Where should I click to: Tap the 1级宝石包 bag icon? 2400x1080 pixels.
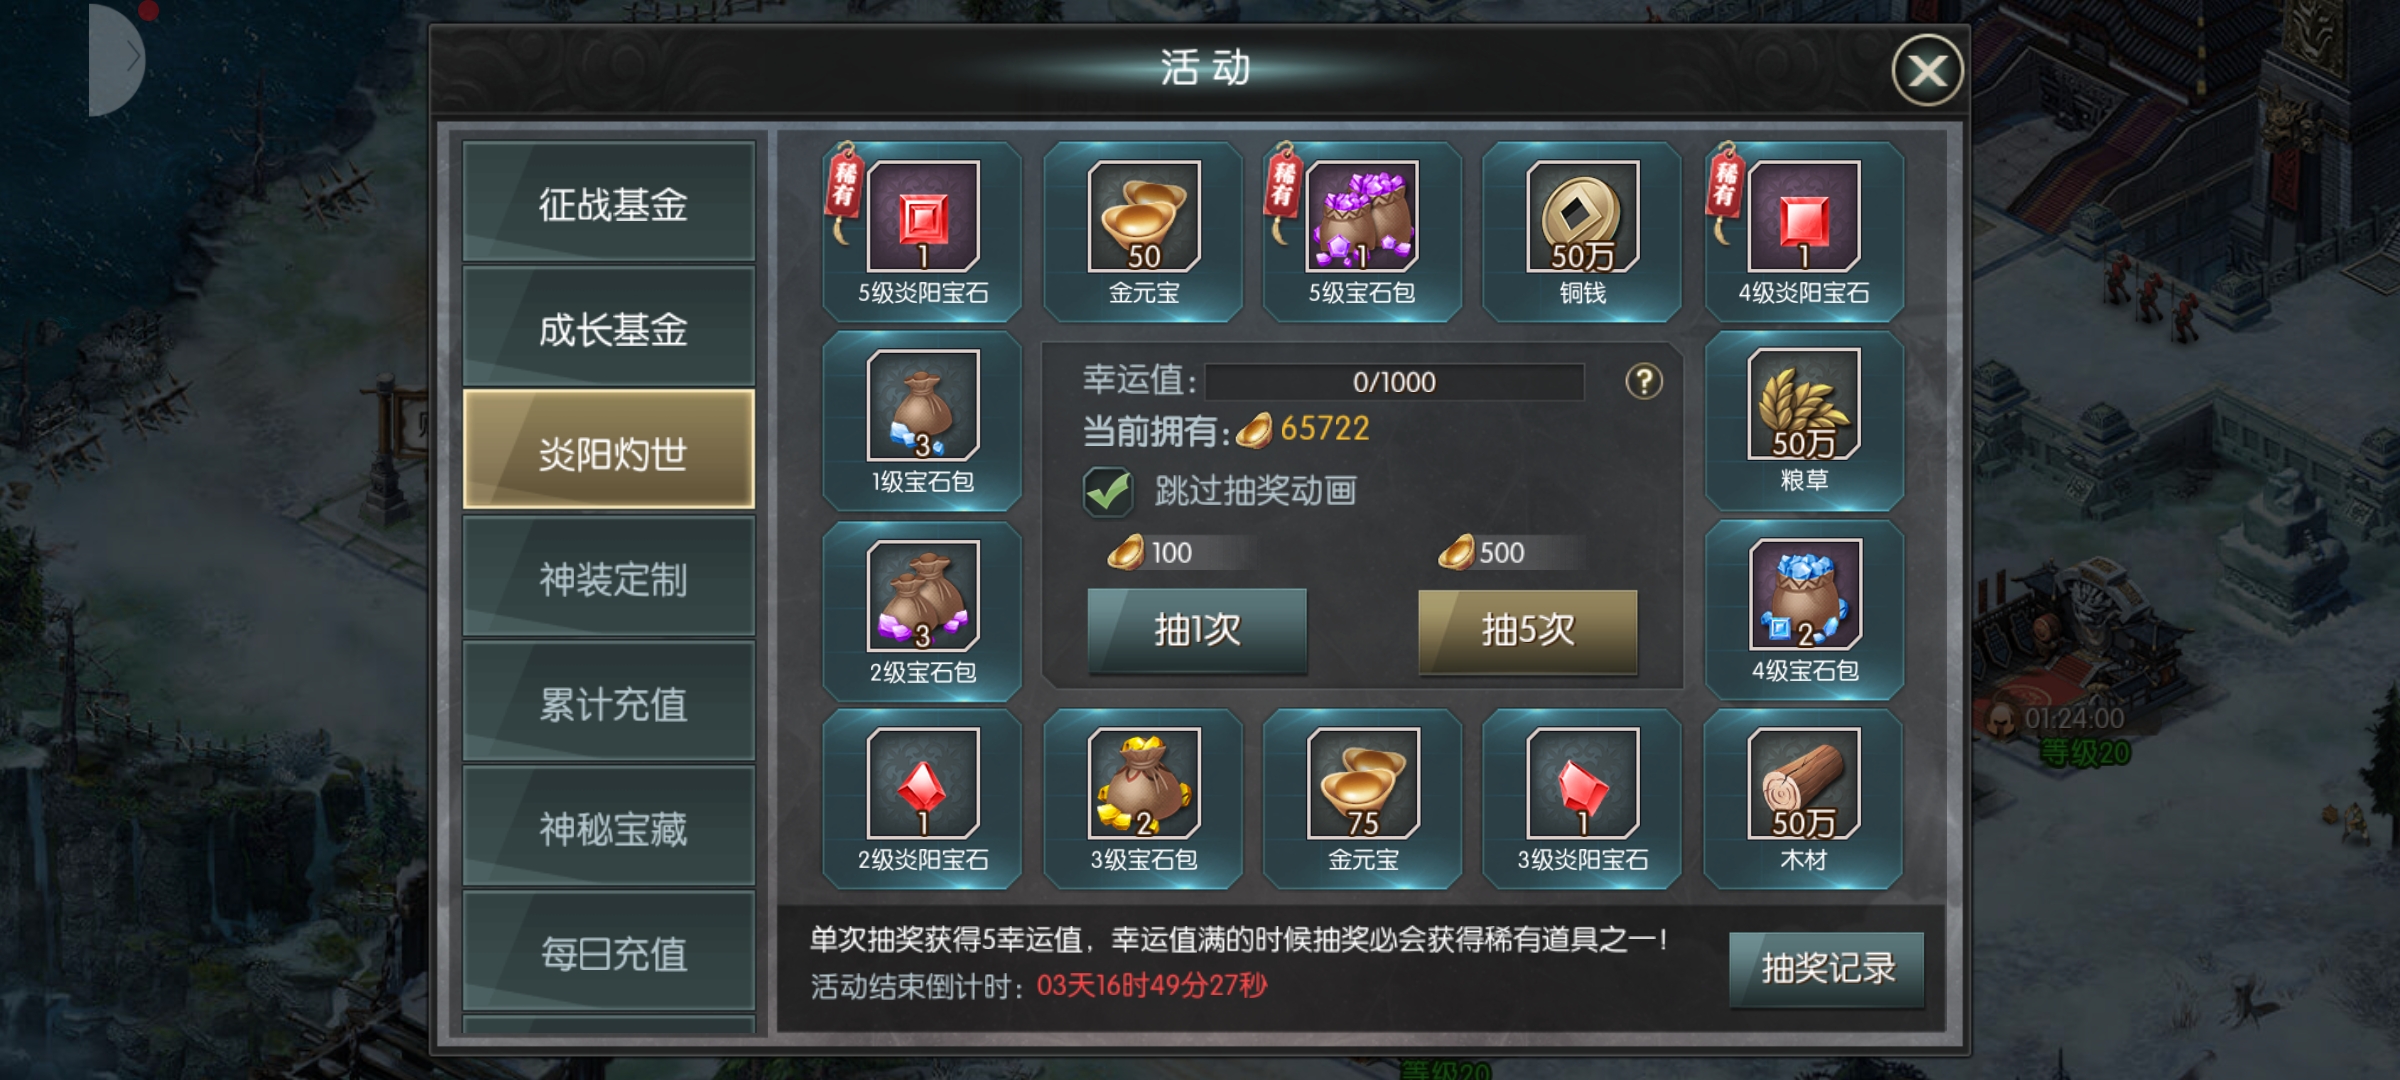coord(922,405)
